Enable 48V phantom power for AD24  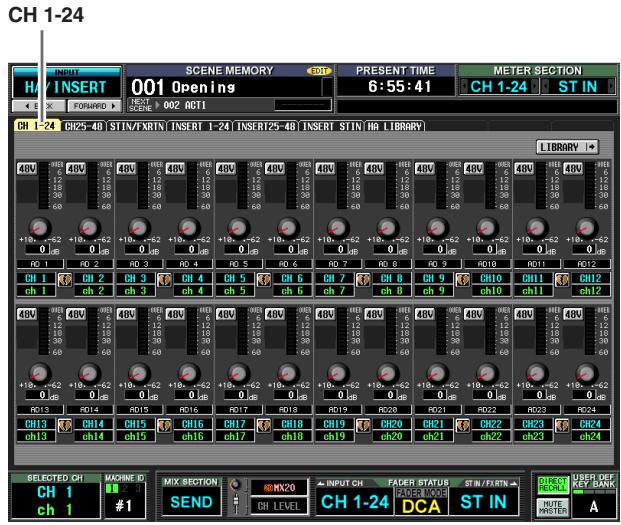[x=573, y=314]
